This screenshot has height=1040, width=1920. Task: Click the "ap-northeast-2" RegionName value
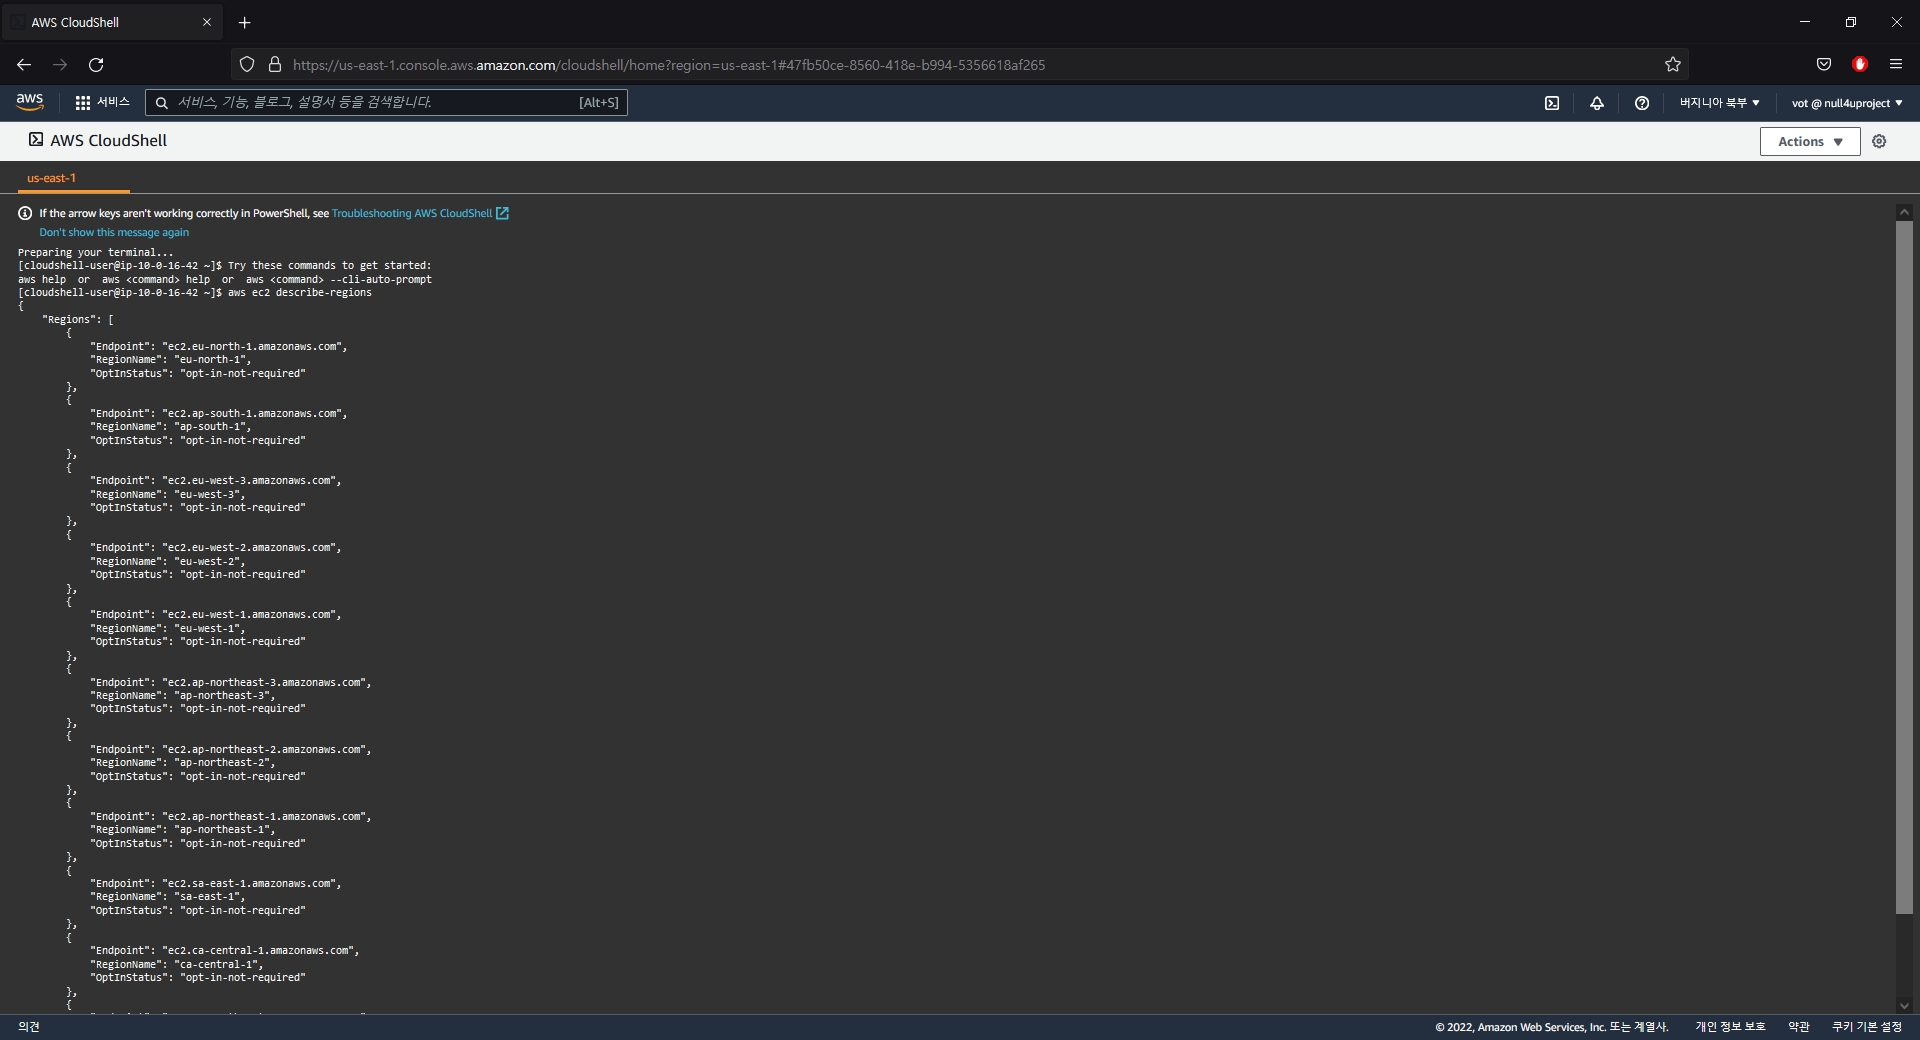pyautogui.click(x=222, y=763)
